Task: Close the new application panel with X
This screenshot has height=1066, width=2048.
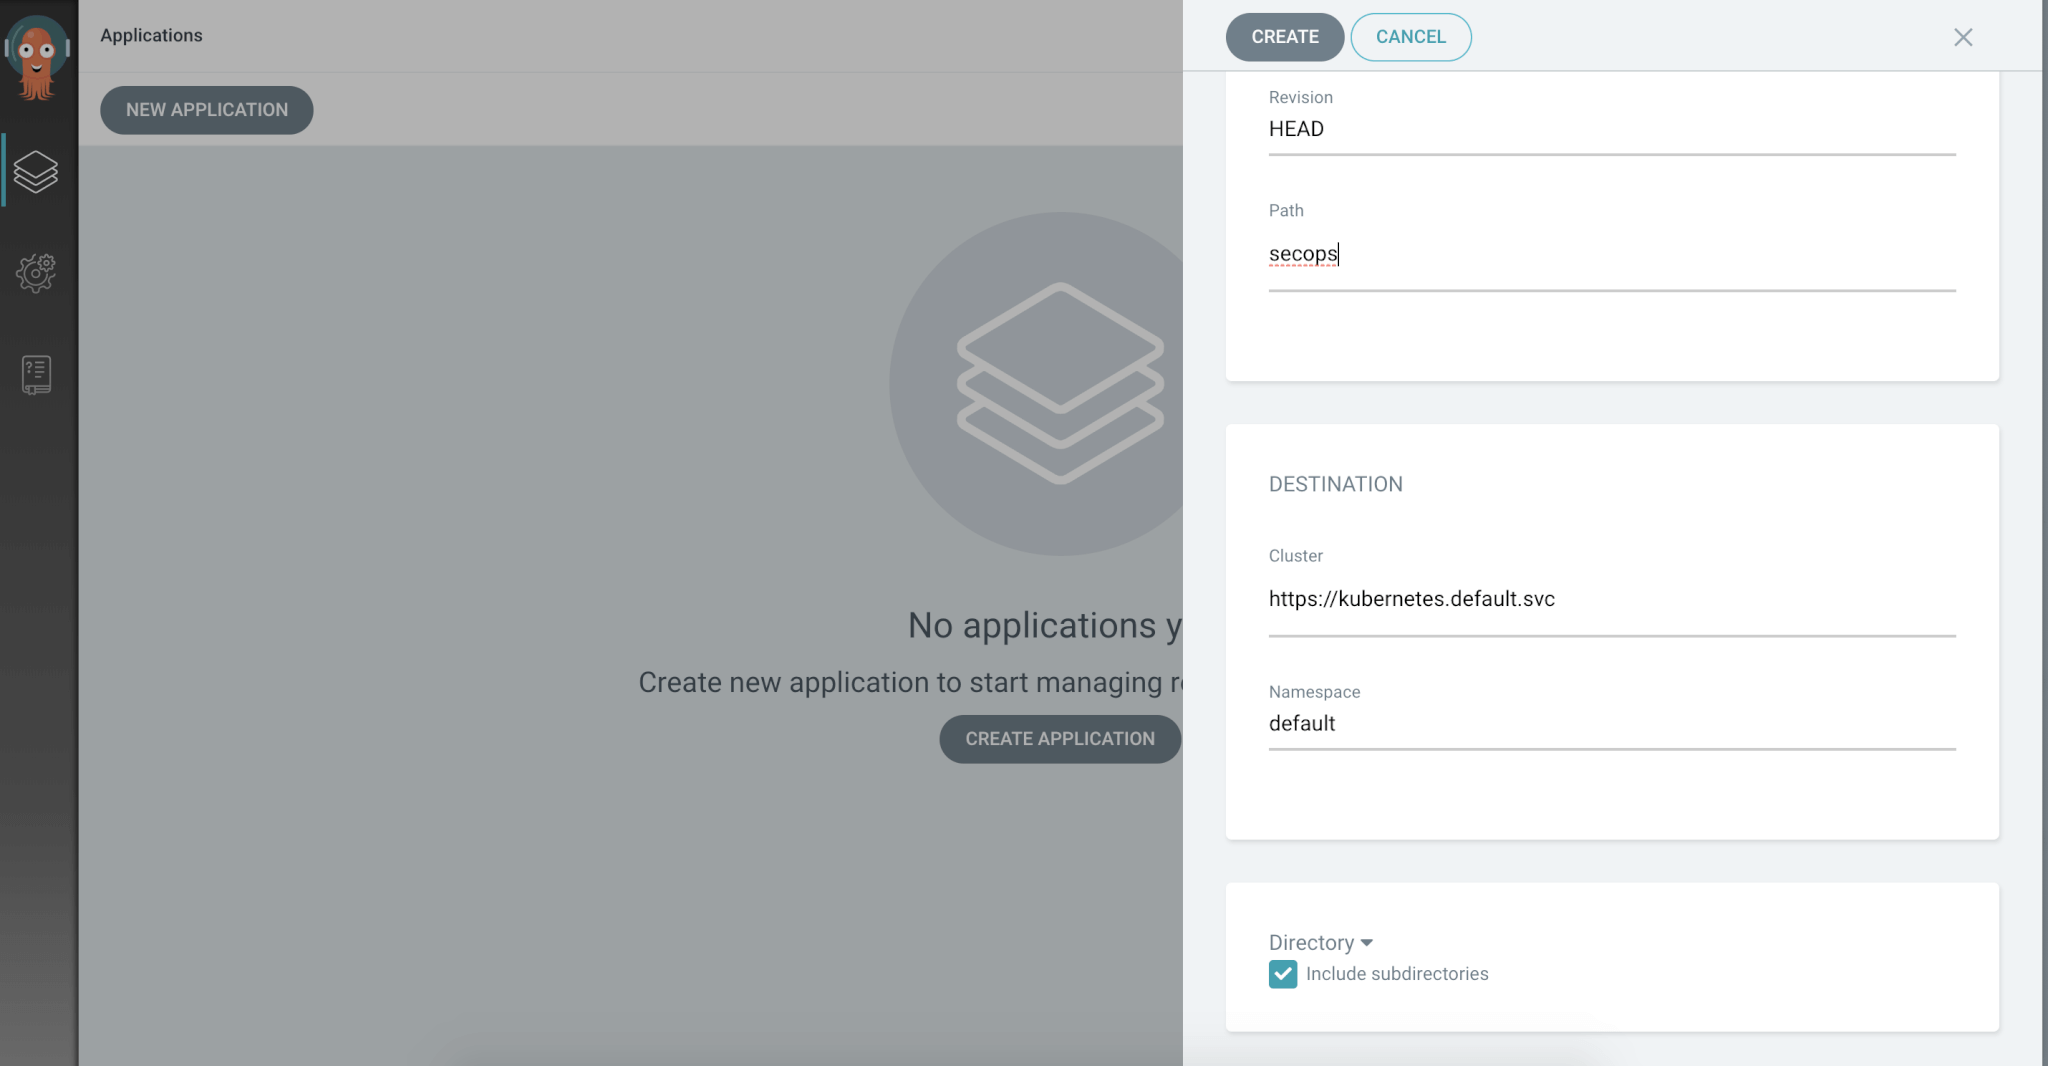Action: (x=1963, y=37)
